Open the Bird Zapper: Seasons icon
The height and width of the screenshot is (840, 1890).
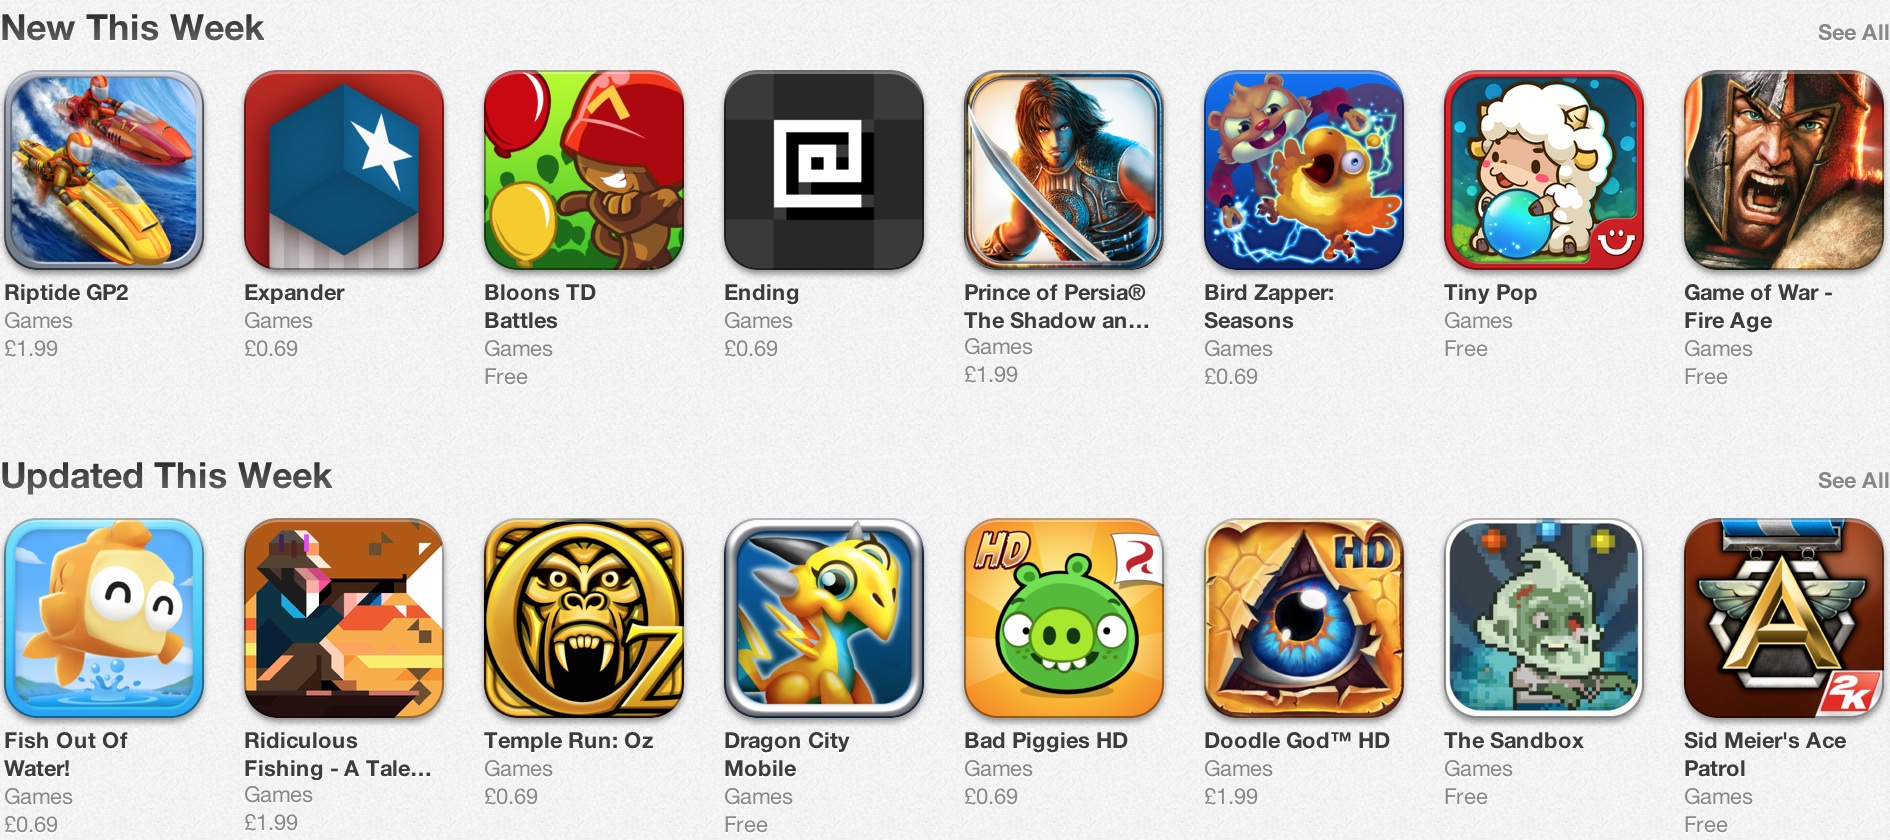pyautogui.click(x=1304, y=170)
